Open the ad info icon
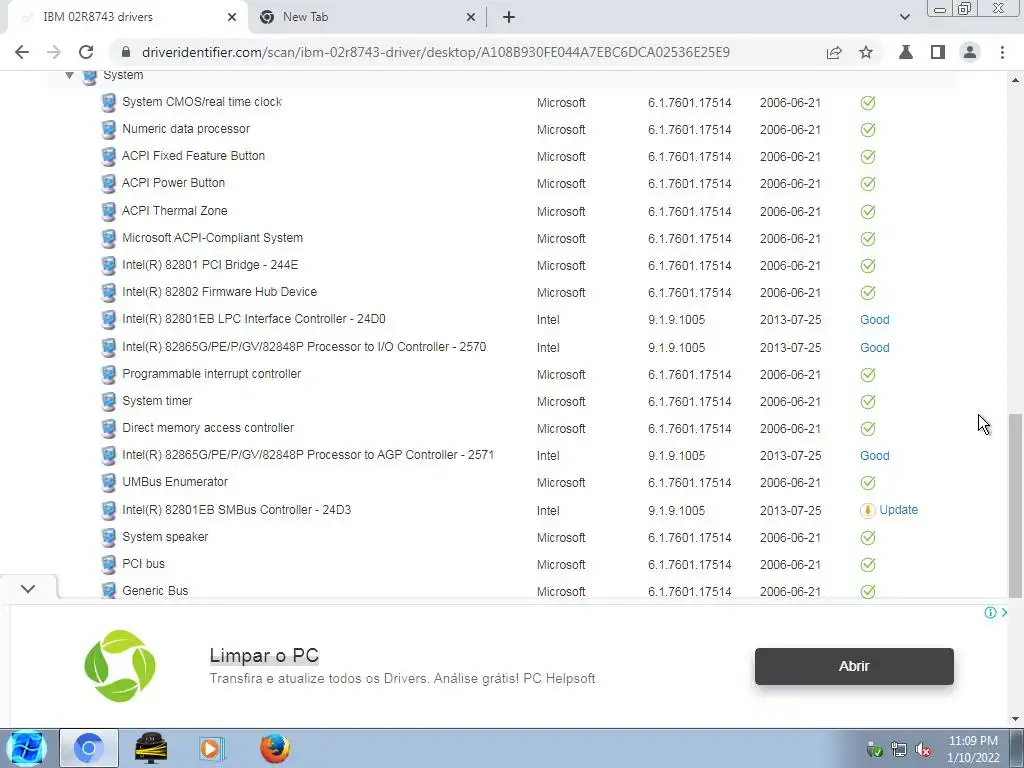The image size is (1024, 768). point(990,613)
